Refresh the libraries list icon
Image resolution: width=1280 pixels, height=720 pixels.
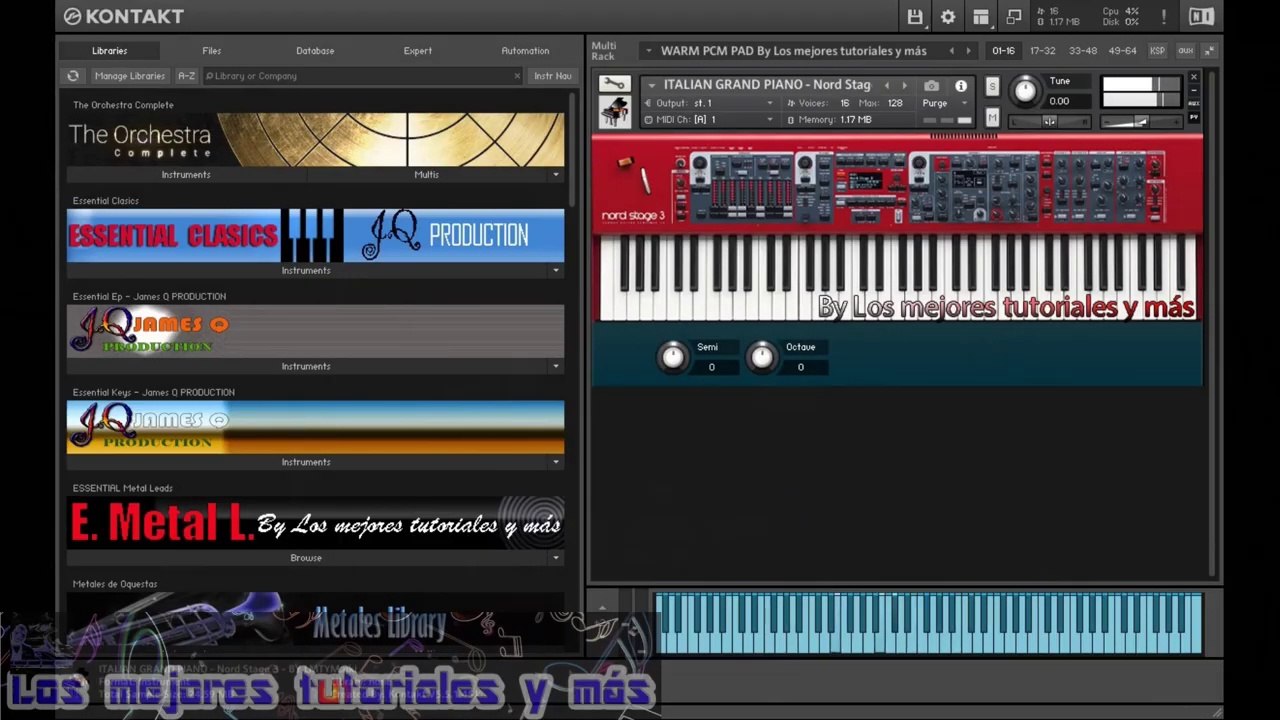73,76
